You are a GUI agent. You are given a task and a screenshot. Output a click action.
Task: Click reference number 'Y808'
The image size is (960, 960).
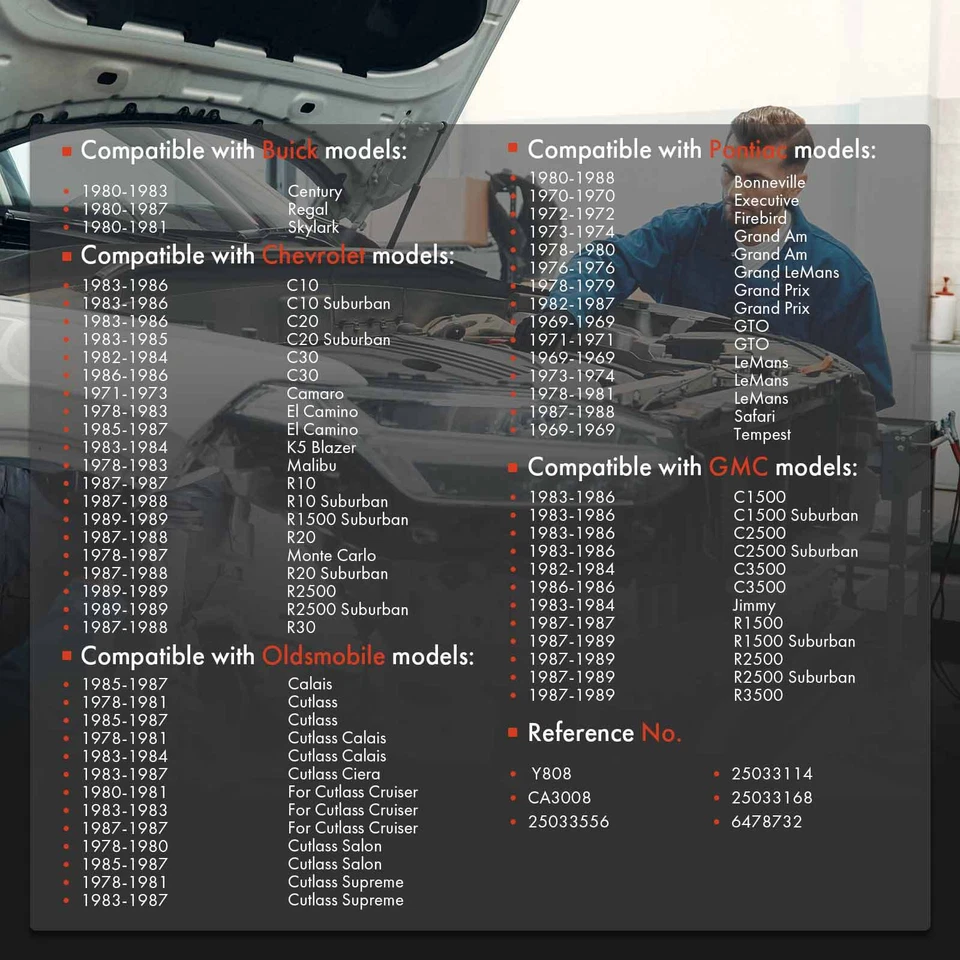(551, 774)
